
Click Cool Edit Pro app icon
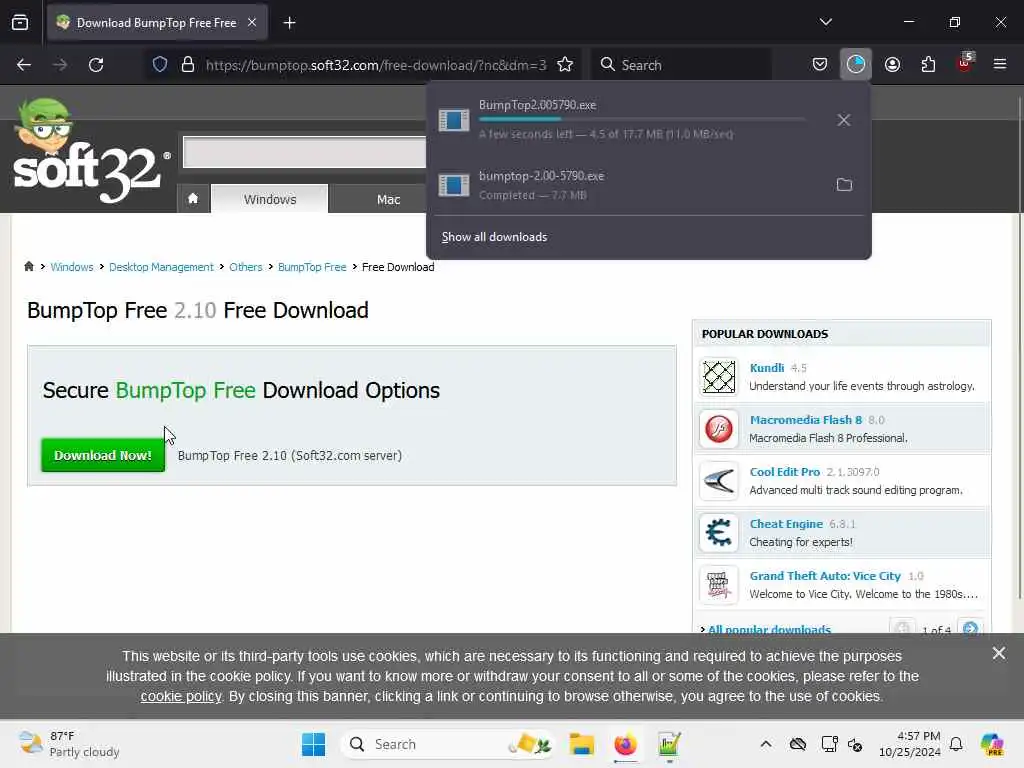click(x=719, y=481)
